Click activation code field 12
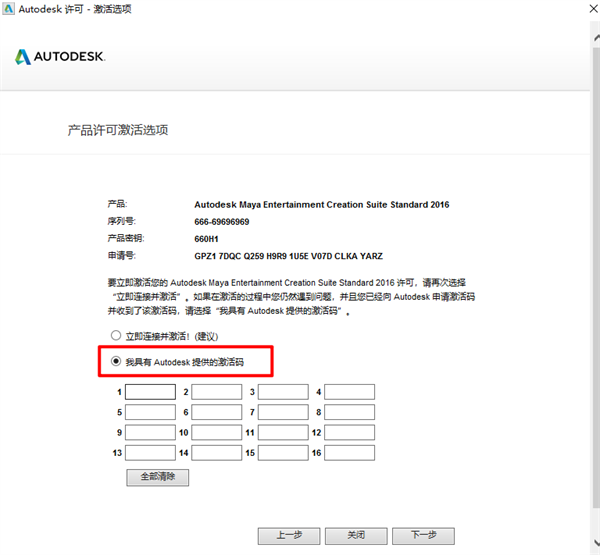This screenshot has height=555, width=600. coord(349,433)
